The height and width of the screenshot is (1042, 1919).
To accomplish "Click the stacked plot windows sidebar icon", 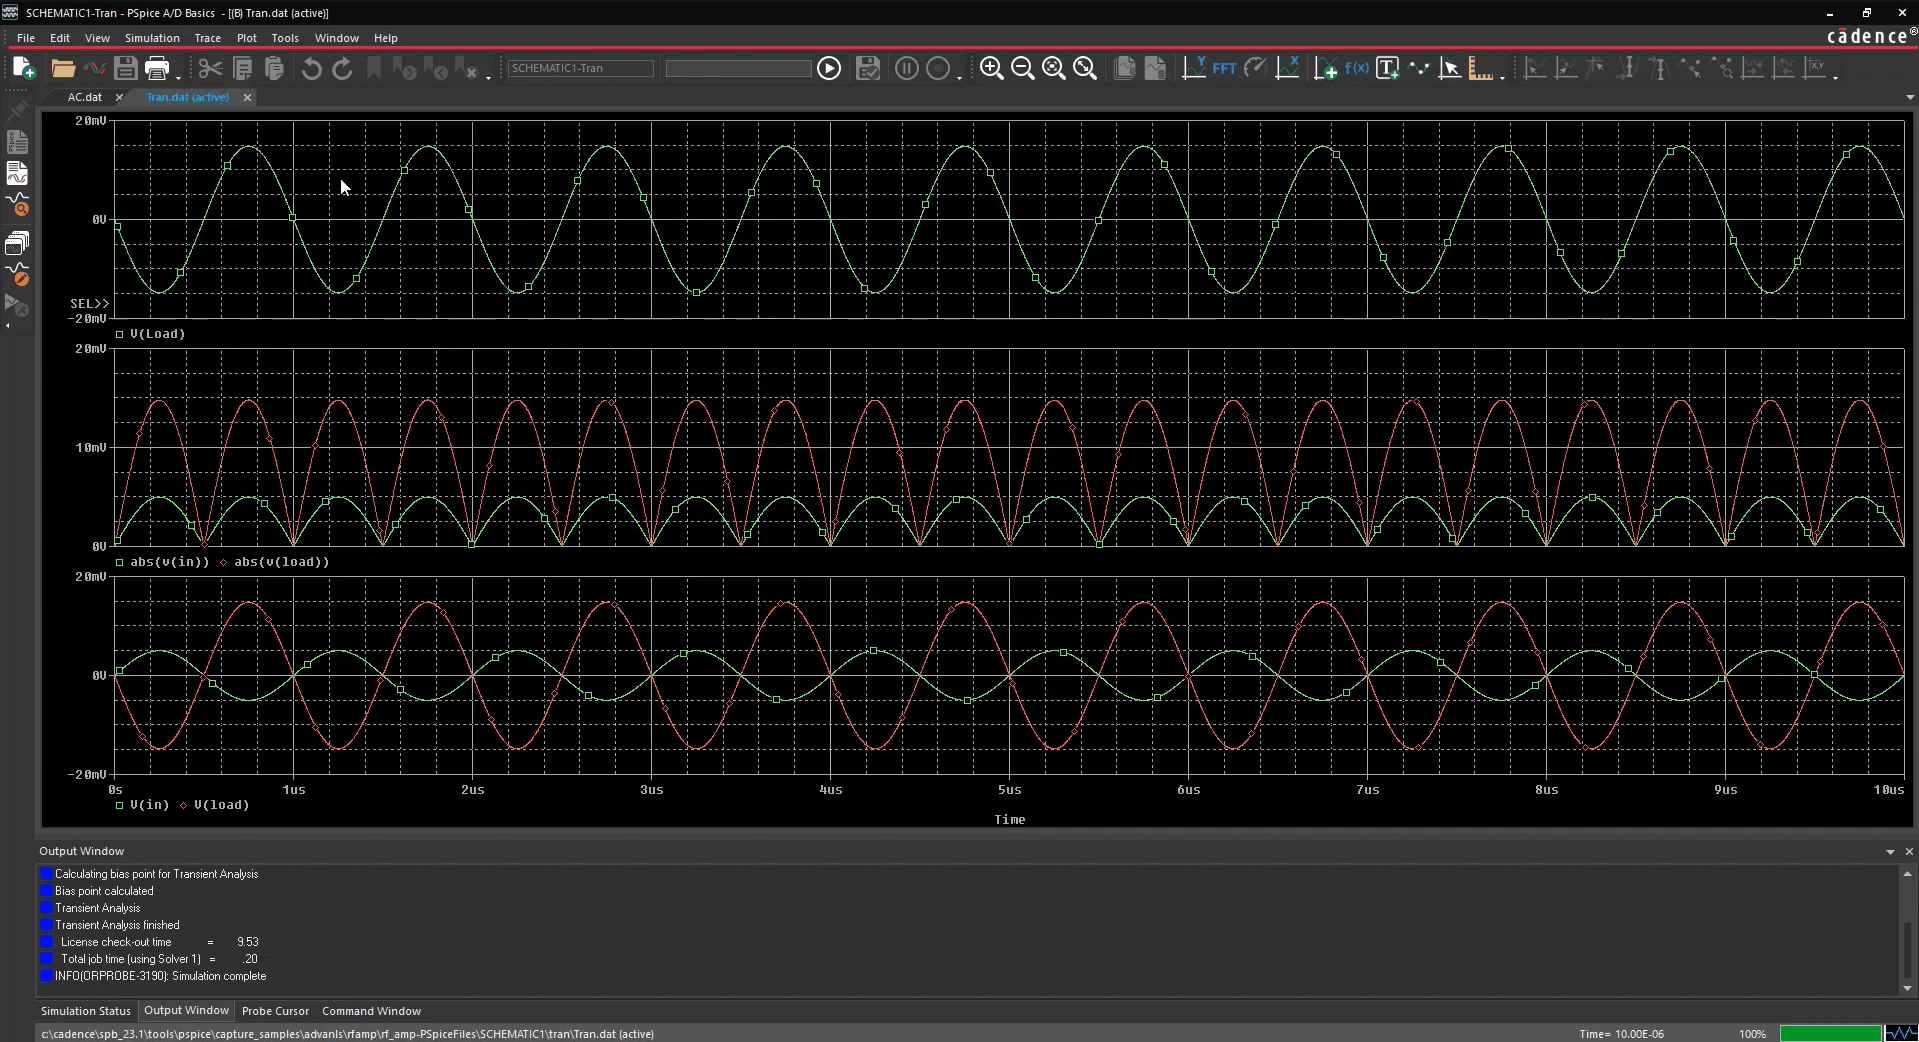I will click(17, 243).
